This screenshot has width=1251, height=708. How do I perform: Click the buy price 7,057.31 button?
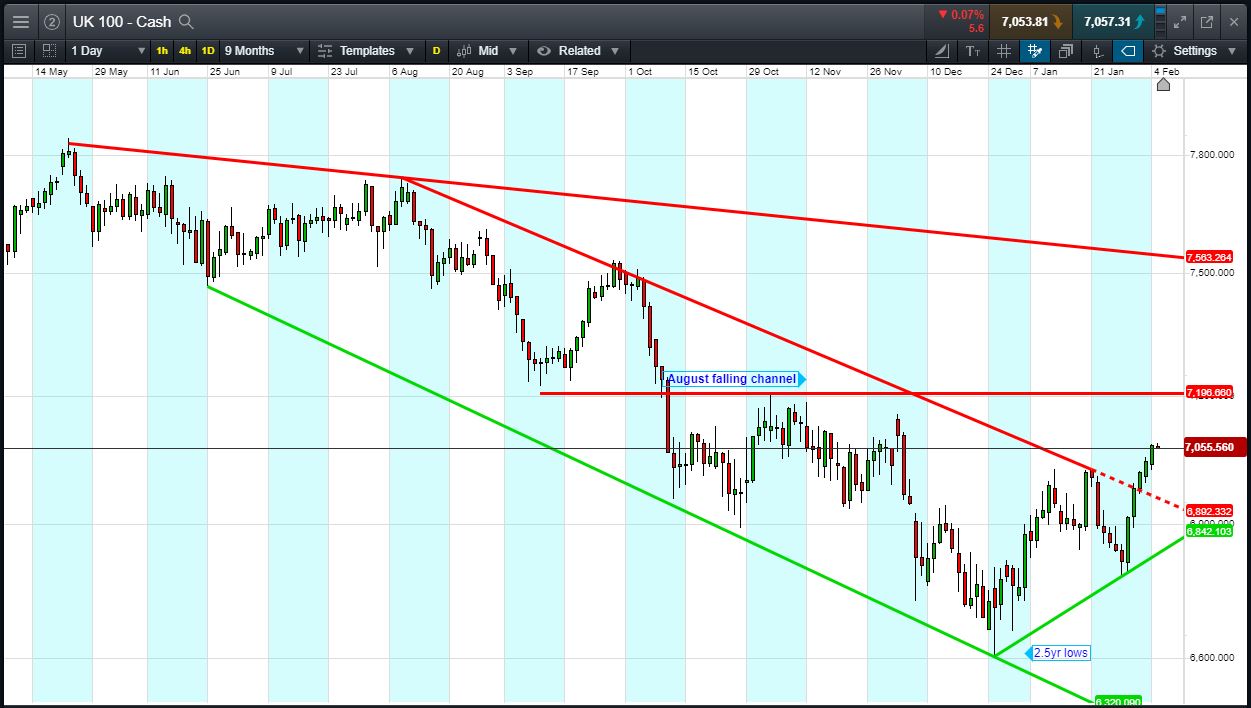click(1111, 21)
